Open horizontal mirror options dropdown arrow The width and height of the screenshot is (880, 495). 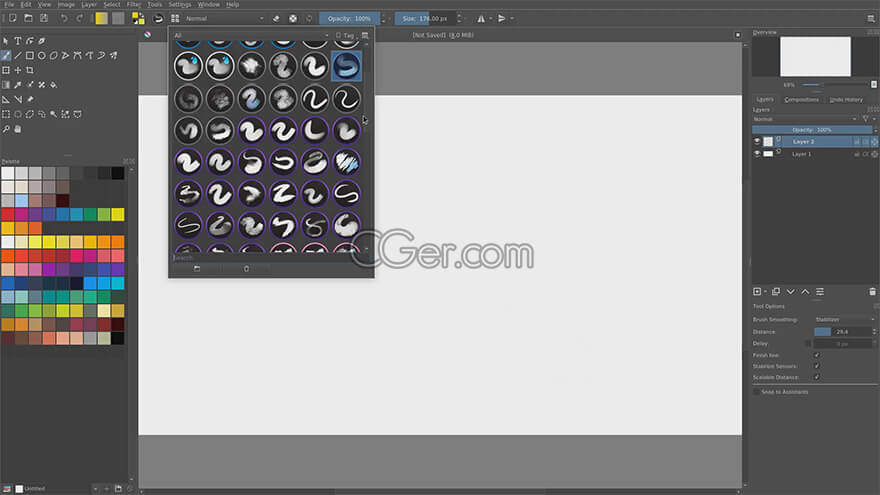tap(491, 19)
